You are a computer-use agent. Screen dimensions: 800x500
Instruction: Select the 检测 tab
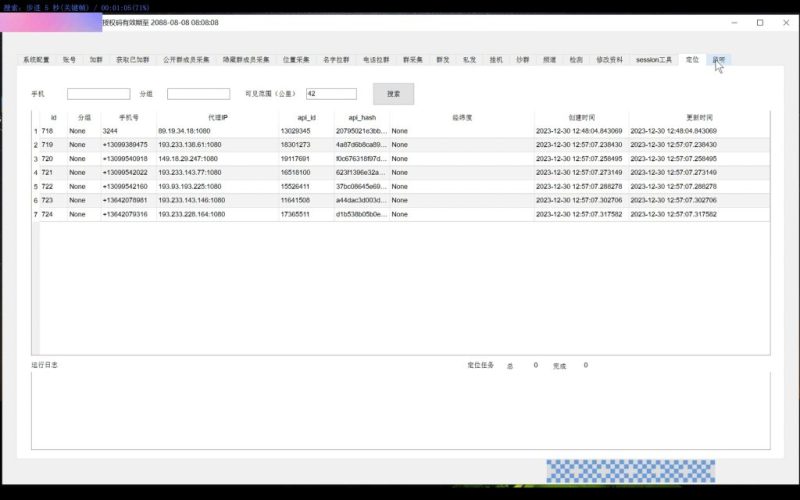coord(576,60)
